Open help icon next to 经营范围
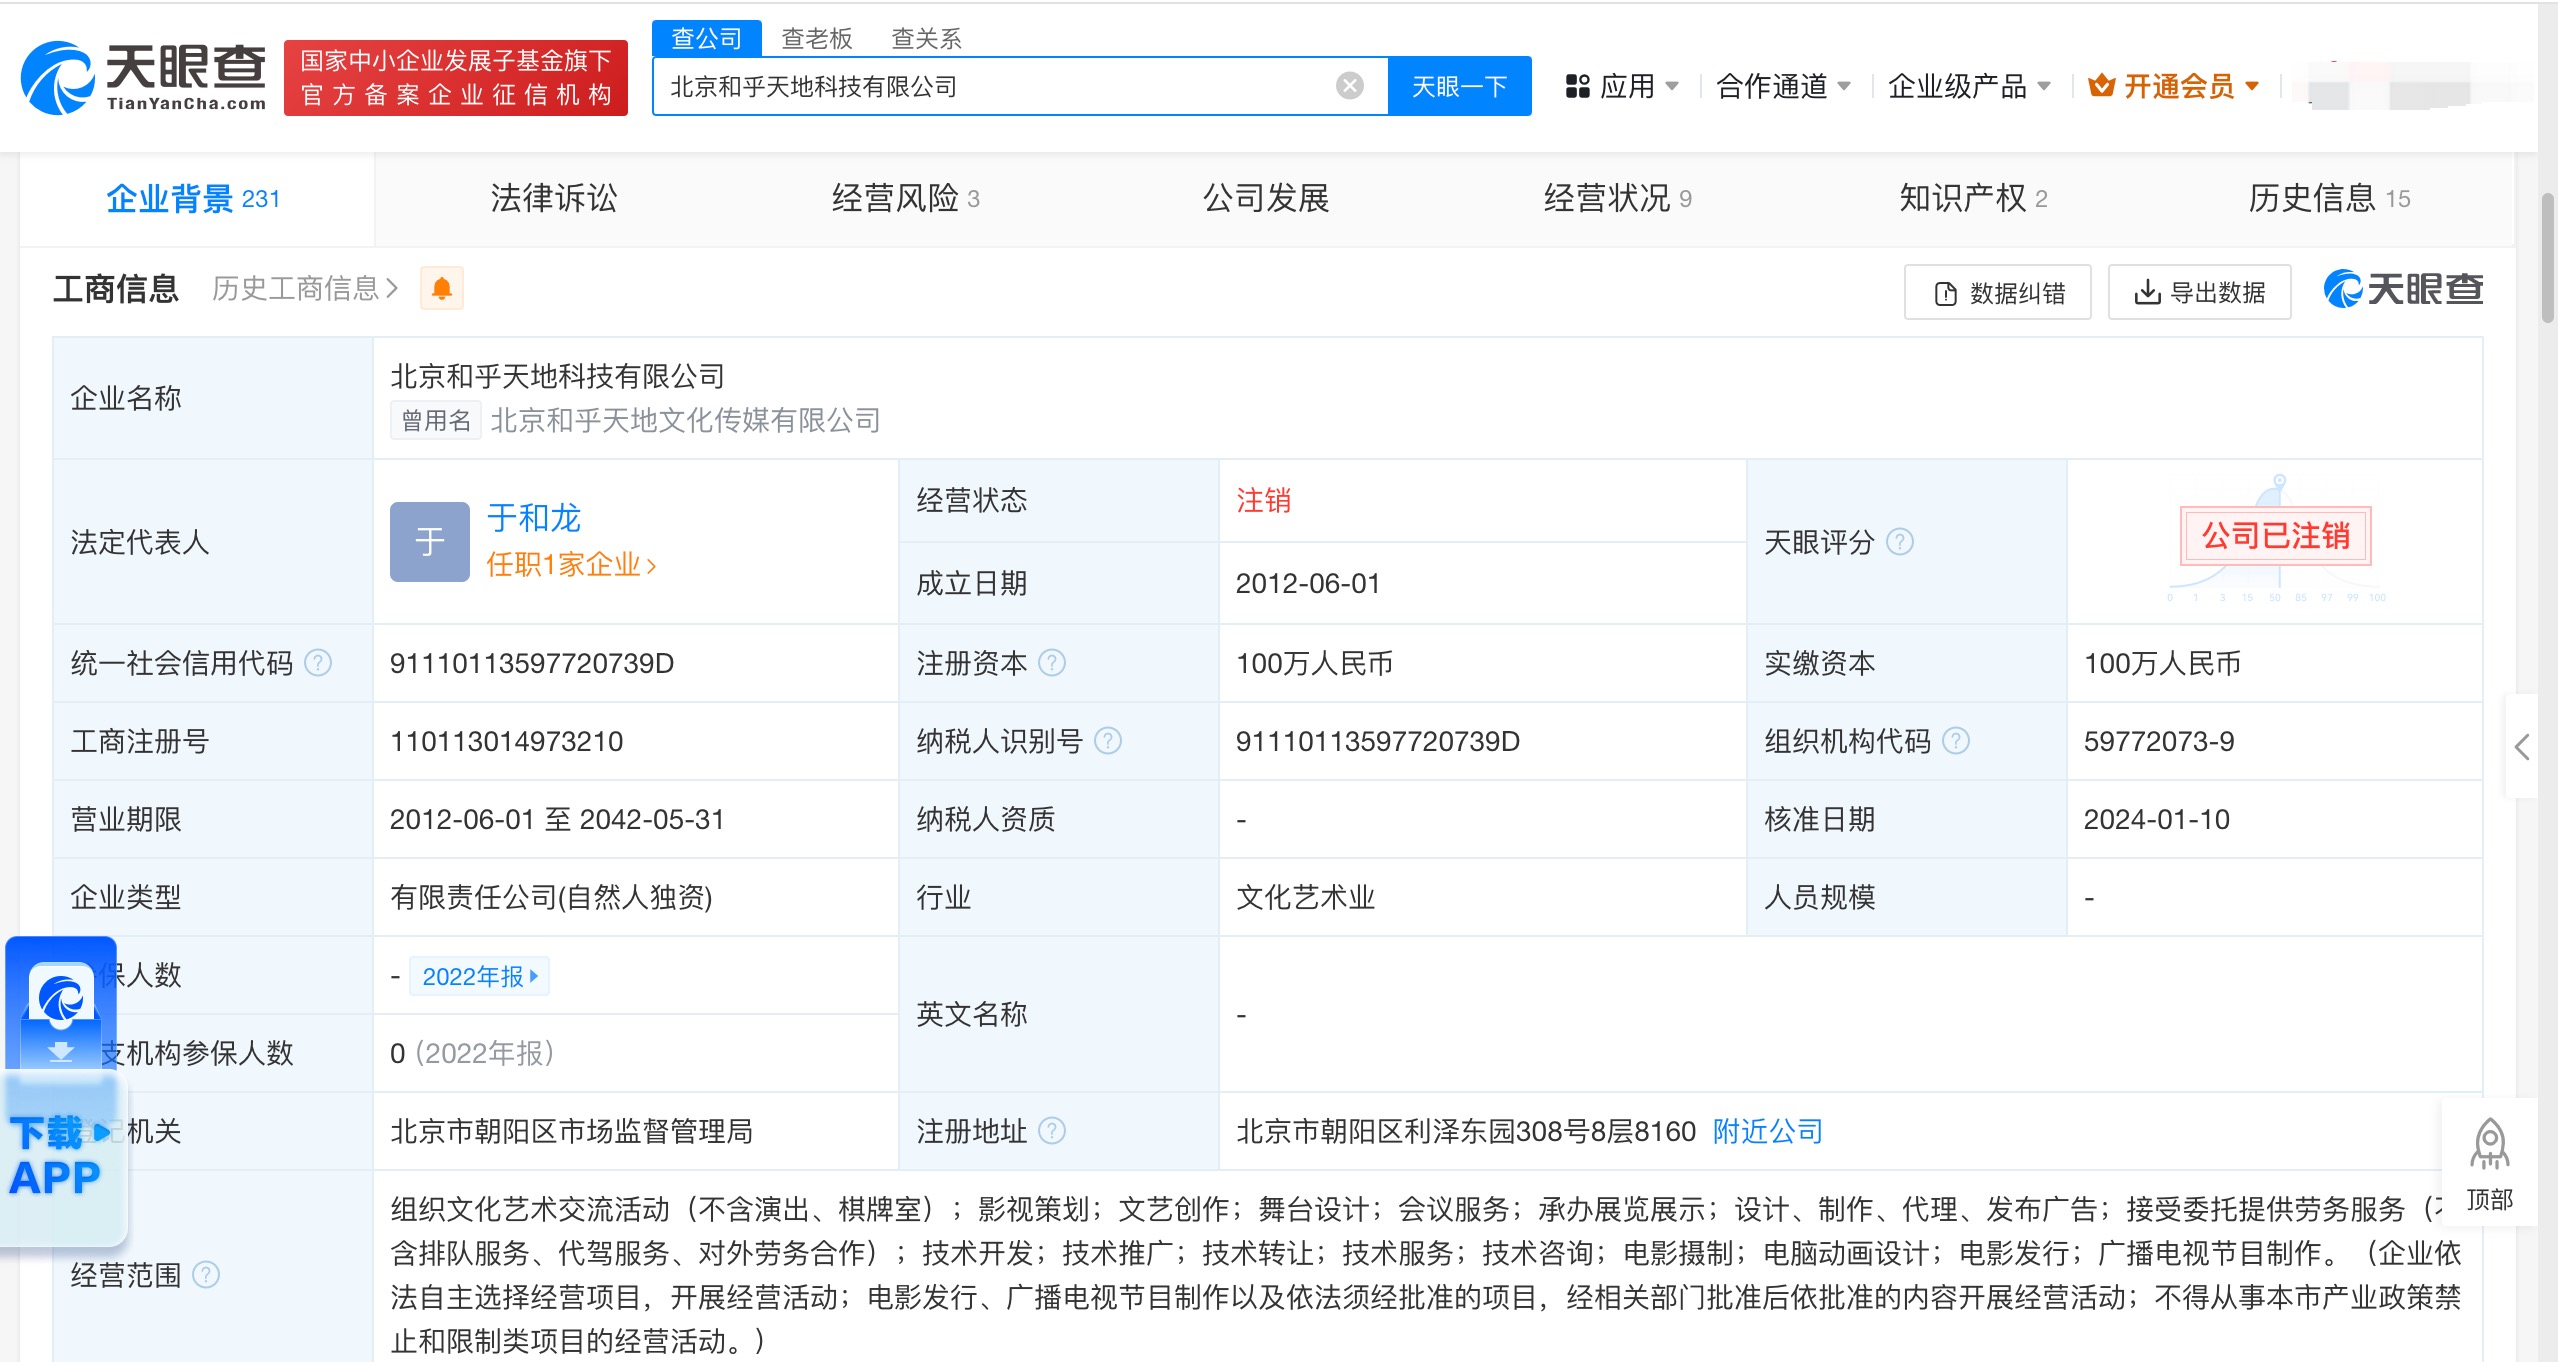Screen dimensions: 2558x1362 [206, 1275]
